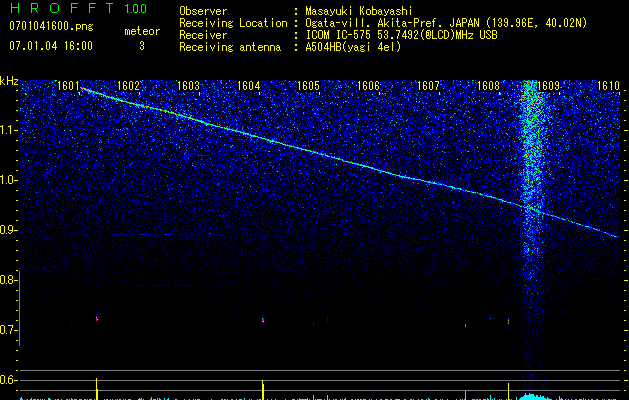Click the 1610 time marker

click(x=608, y=85)
